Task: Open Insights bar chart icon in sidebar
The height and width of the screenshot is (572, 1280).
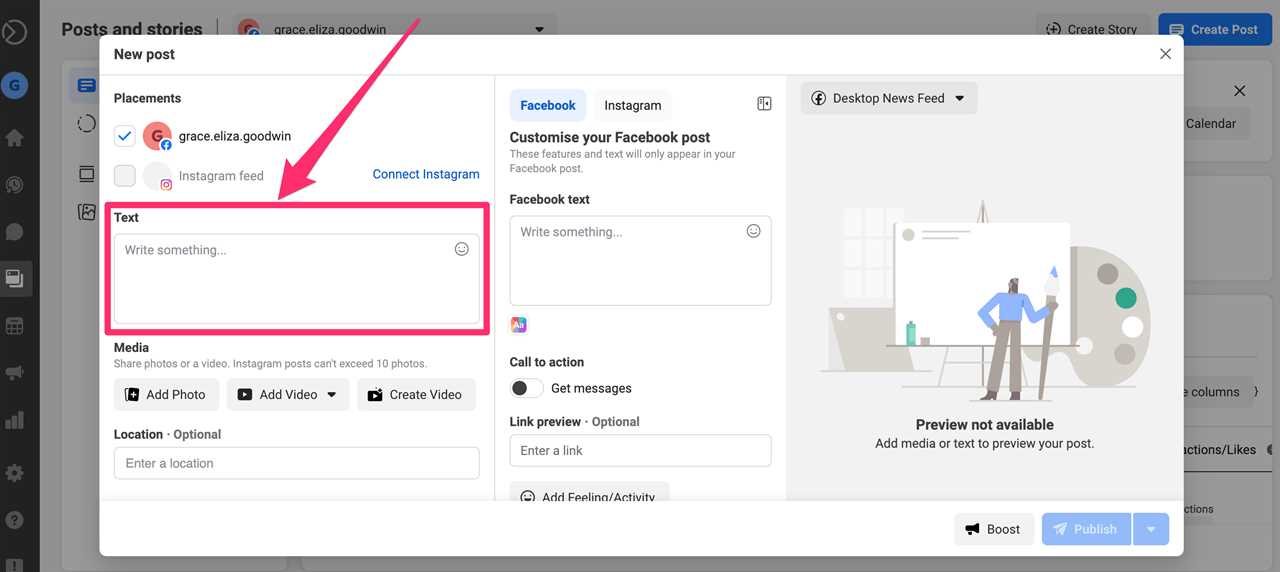Action: pyautogui.click(x=14, y=420)
